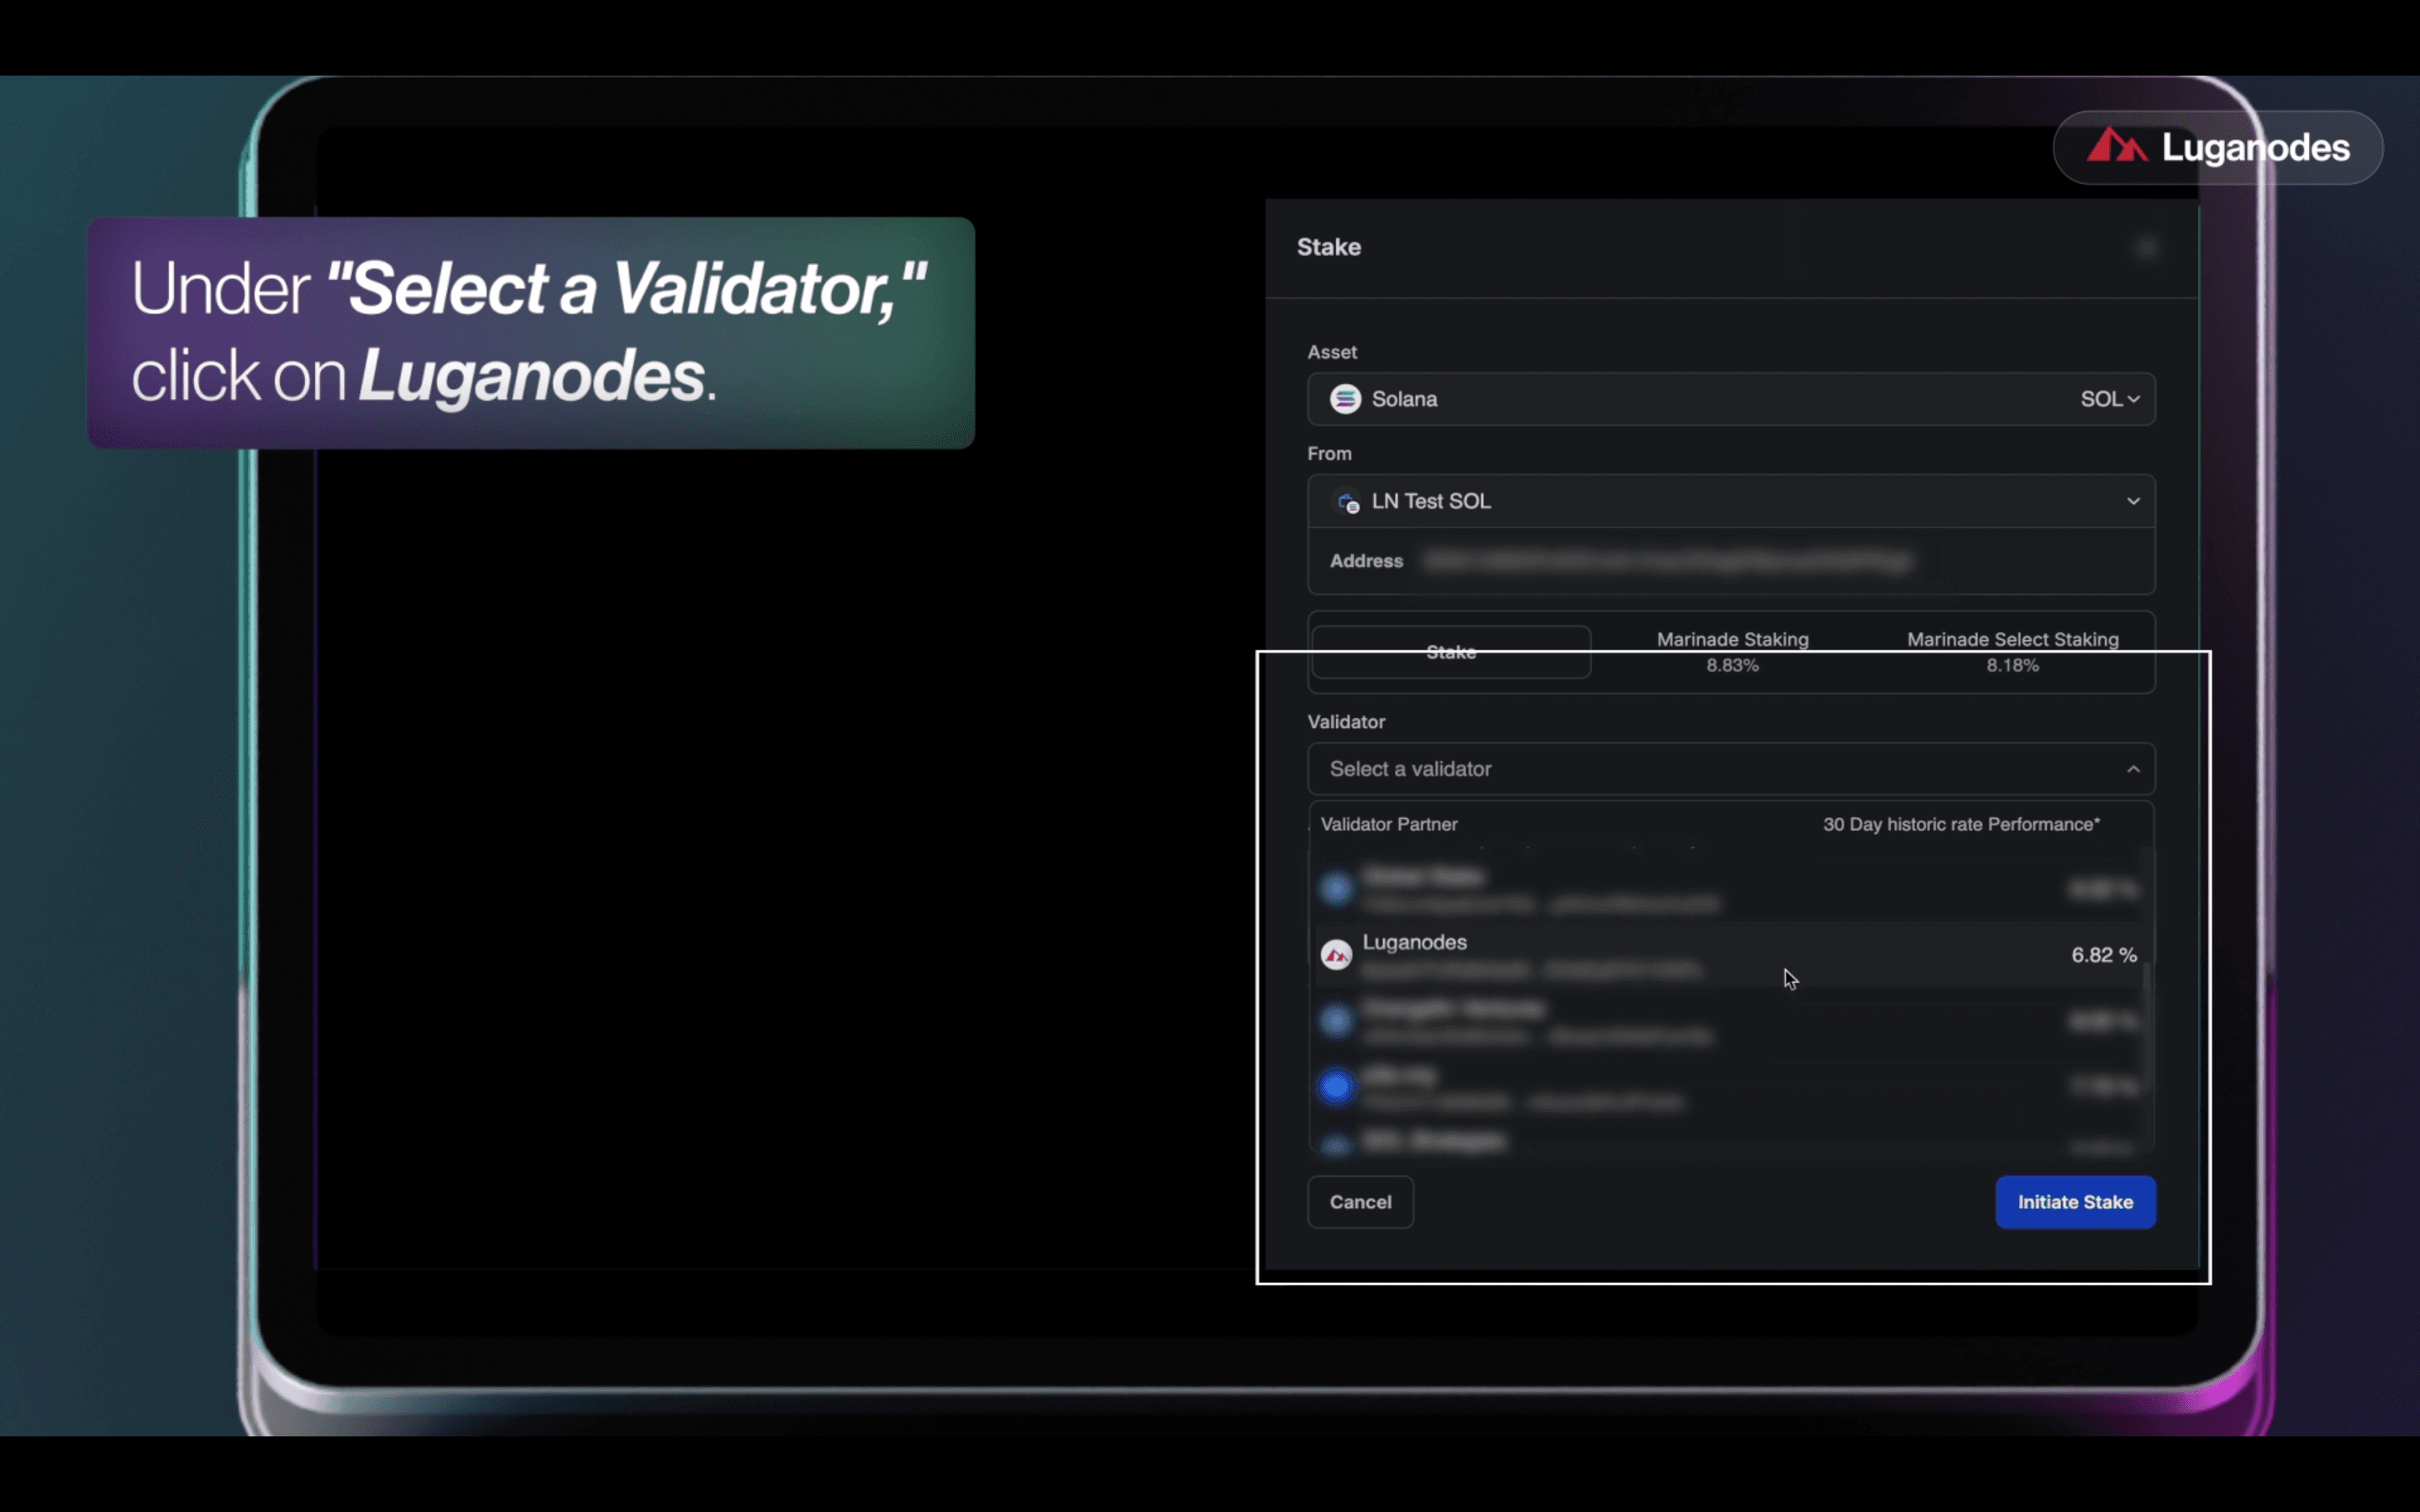The height and width of the screenshot is (1512, 2420).
Task: Close the Stake dialog with the X
Action: pos(2146,248)
